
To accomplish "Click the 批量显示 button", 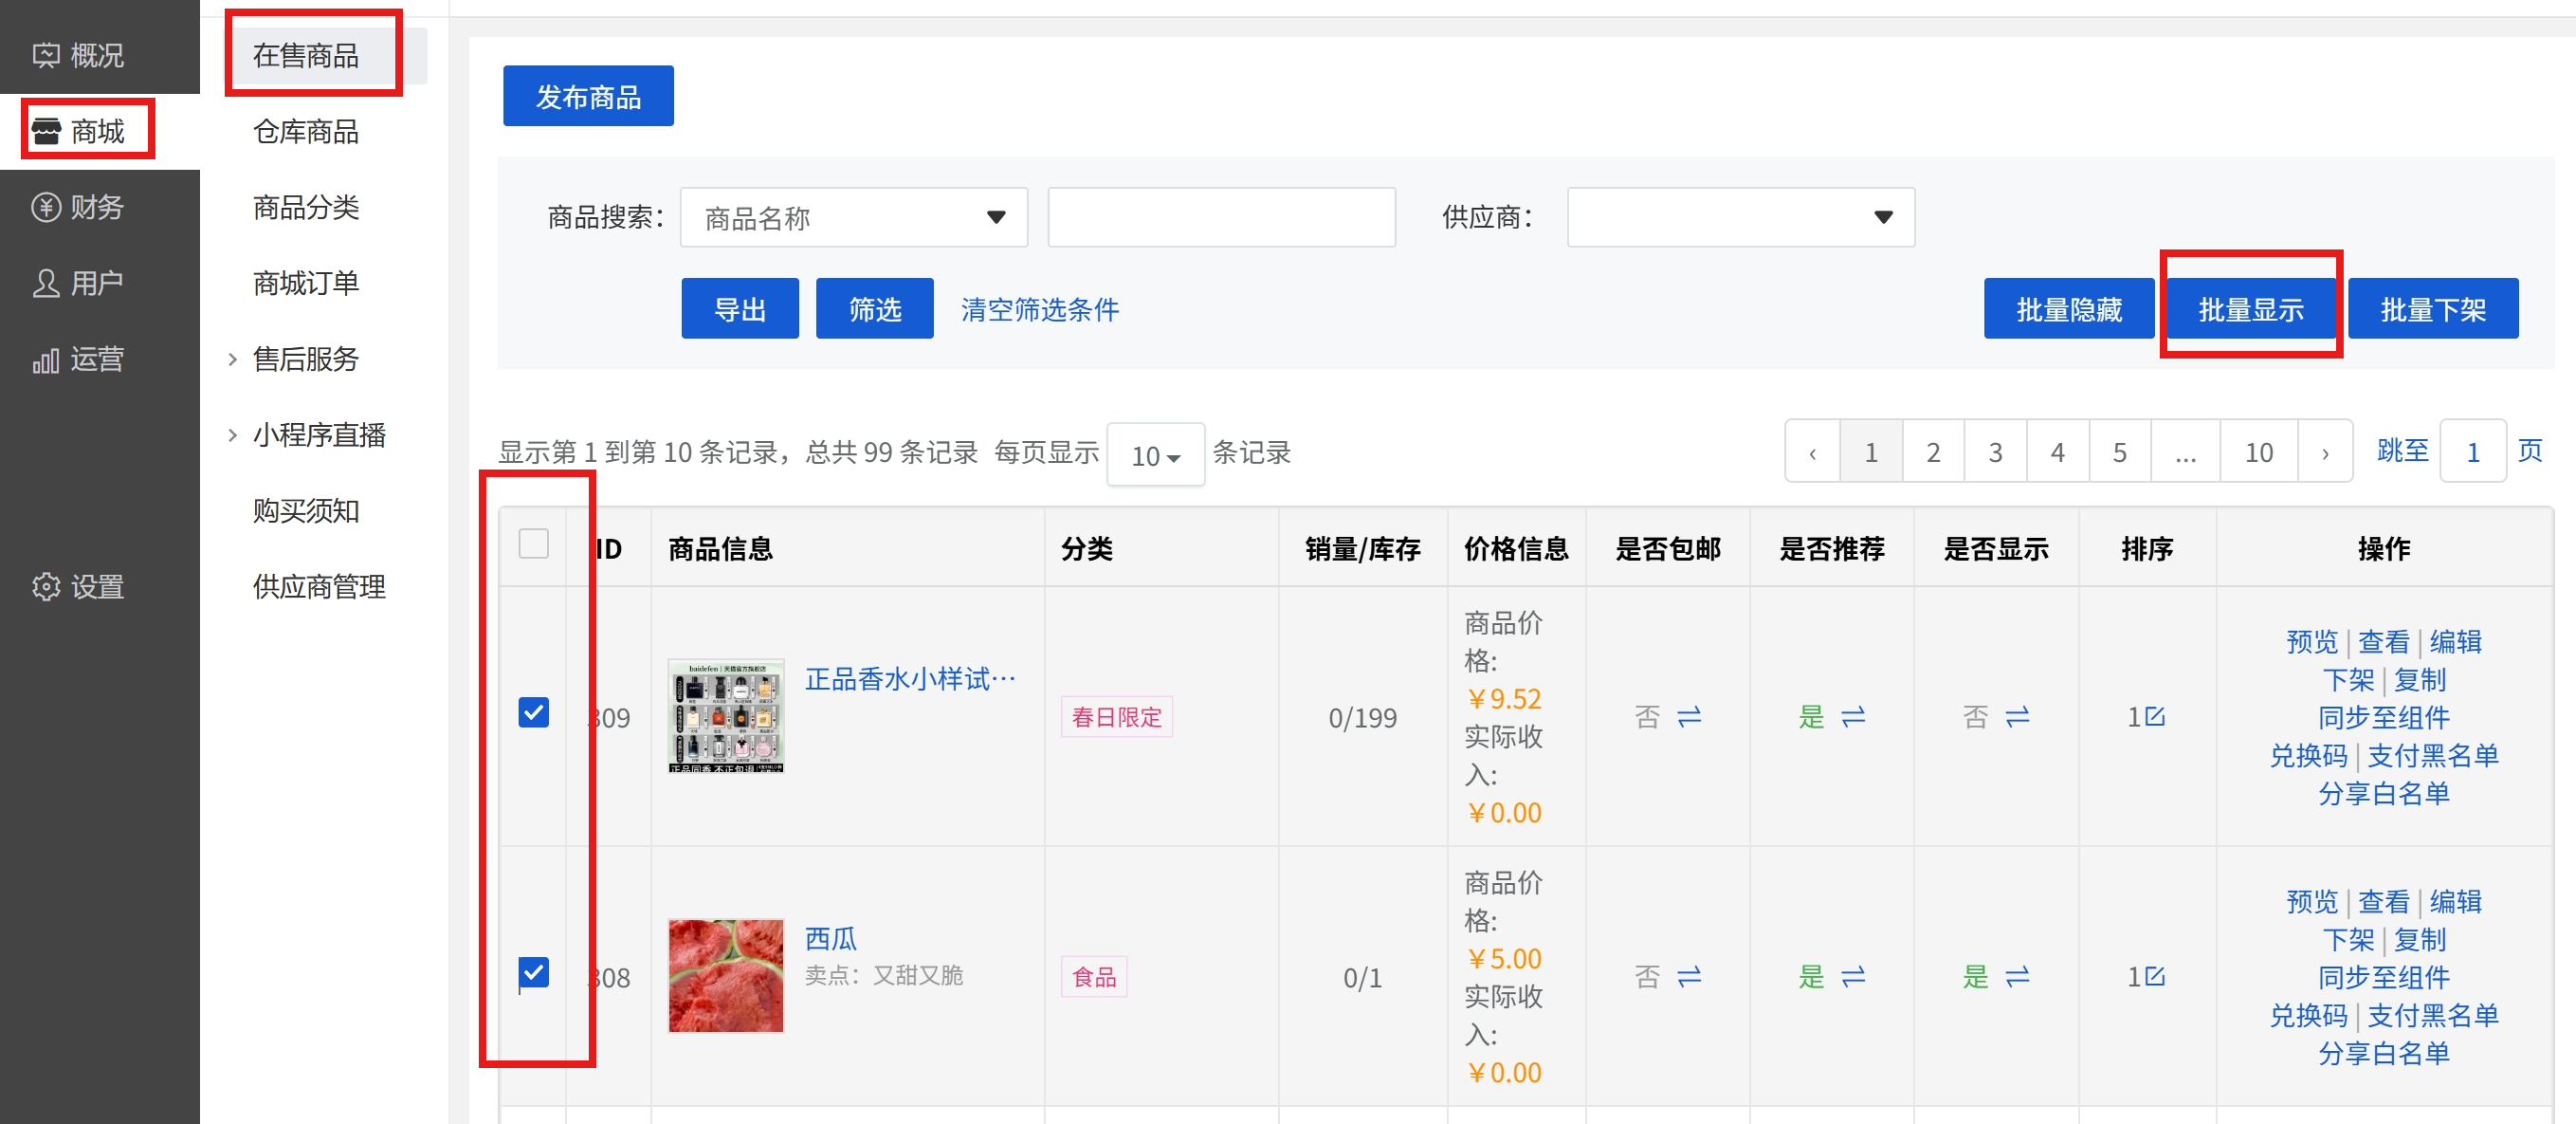I will pos(2250,309).
